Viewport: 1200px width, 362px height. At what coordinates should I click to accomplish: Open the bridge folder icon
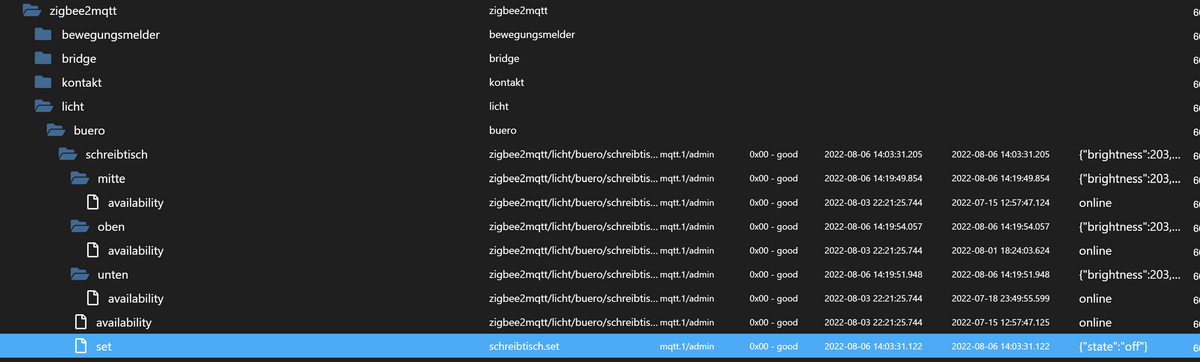pos(43,59)
